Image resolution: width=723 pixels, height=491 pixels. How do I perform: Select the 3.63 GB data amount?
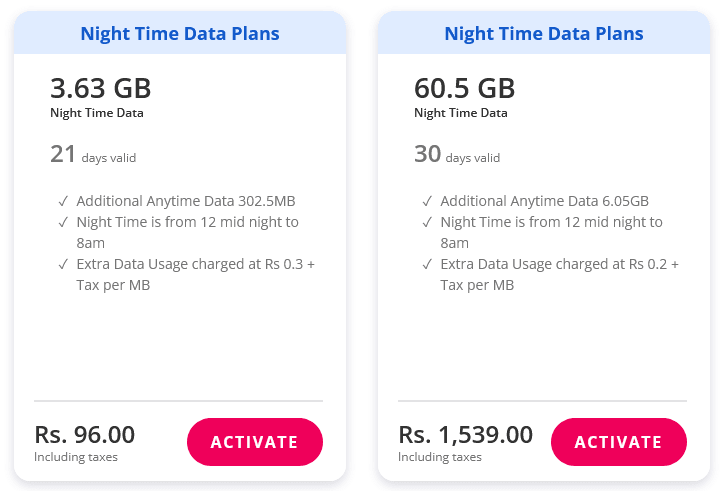point(100,88)
